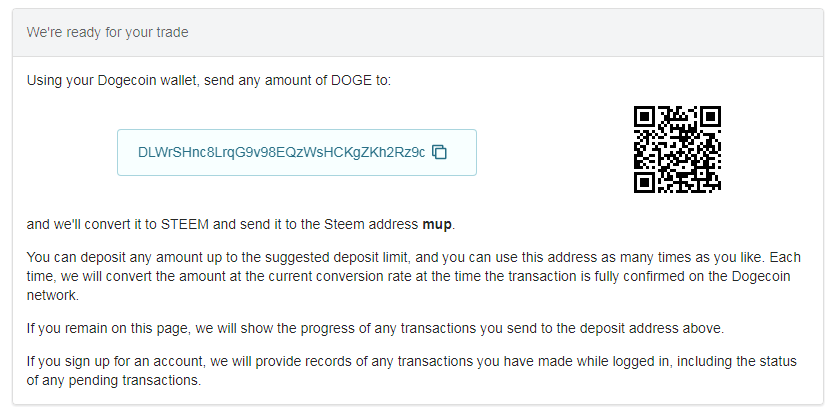Click the QR code's bottom-left finder square
Viewport: 829px width, 415px height.
coord(645,181)
